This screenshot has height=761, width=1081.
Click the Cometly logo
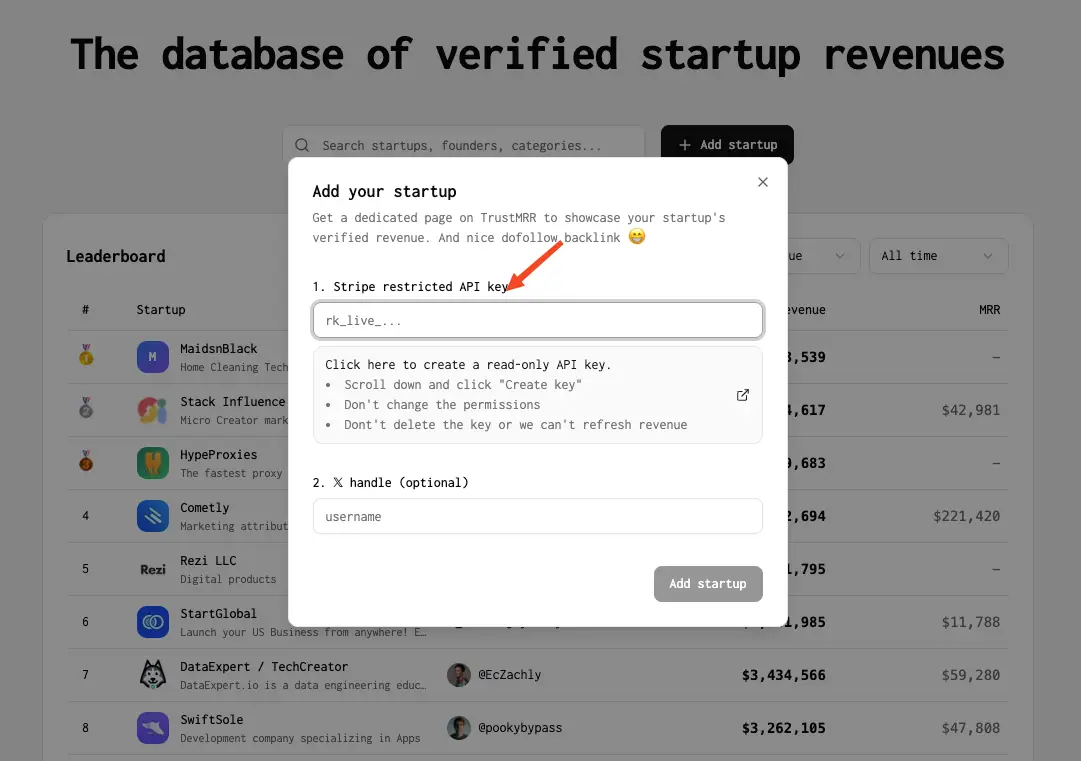(x=152, y=515)
